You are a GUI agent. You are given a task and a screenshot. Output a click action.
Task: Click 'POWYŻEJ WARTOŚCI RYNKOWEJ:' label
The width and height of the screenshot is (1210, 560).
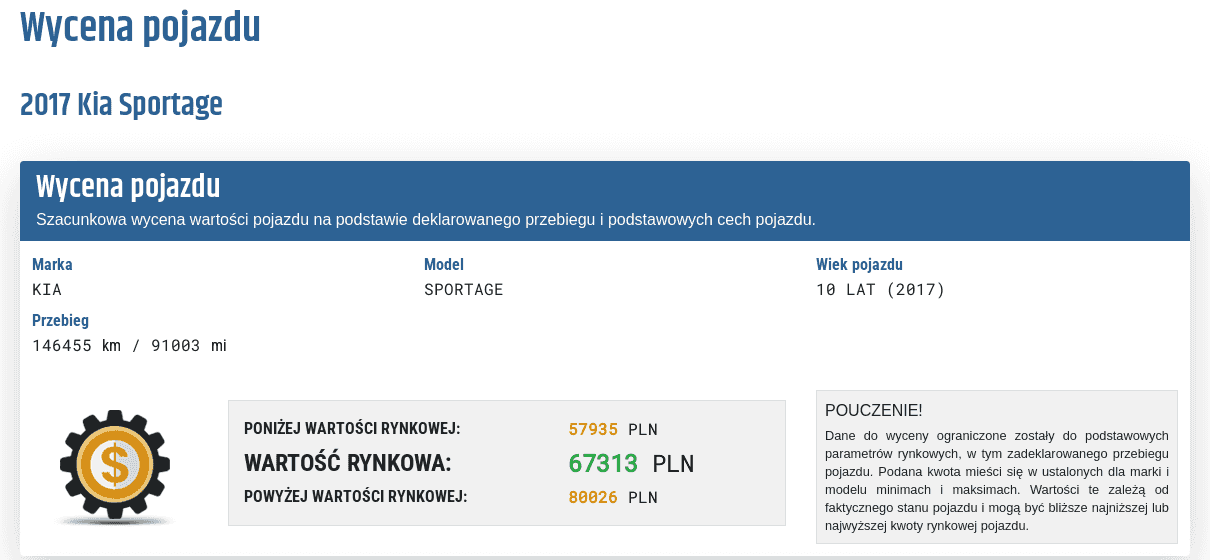tap(356, 496)
